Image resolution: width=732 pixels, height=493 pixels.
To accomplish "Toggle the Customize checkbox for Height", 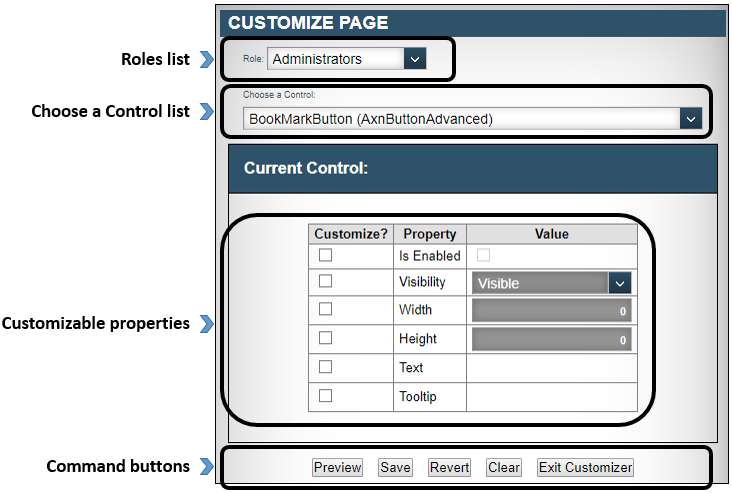I will tap(325, 338).
